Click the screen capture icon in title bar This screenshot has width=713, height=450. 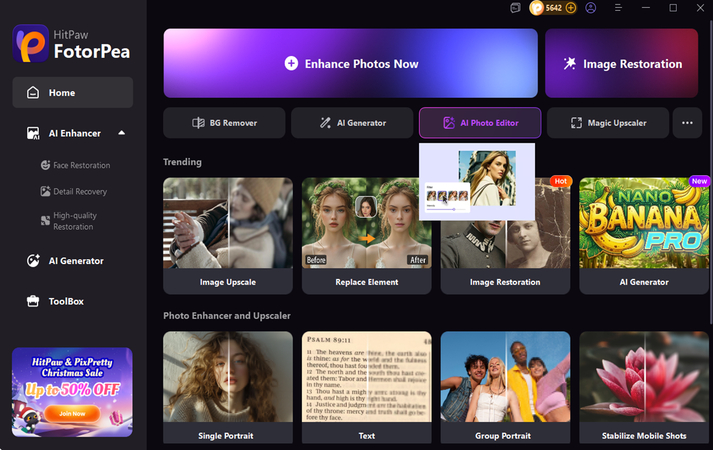click(515, 8)
